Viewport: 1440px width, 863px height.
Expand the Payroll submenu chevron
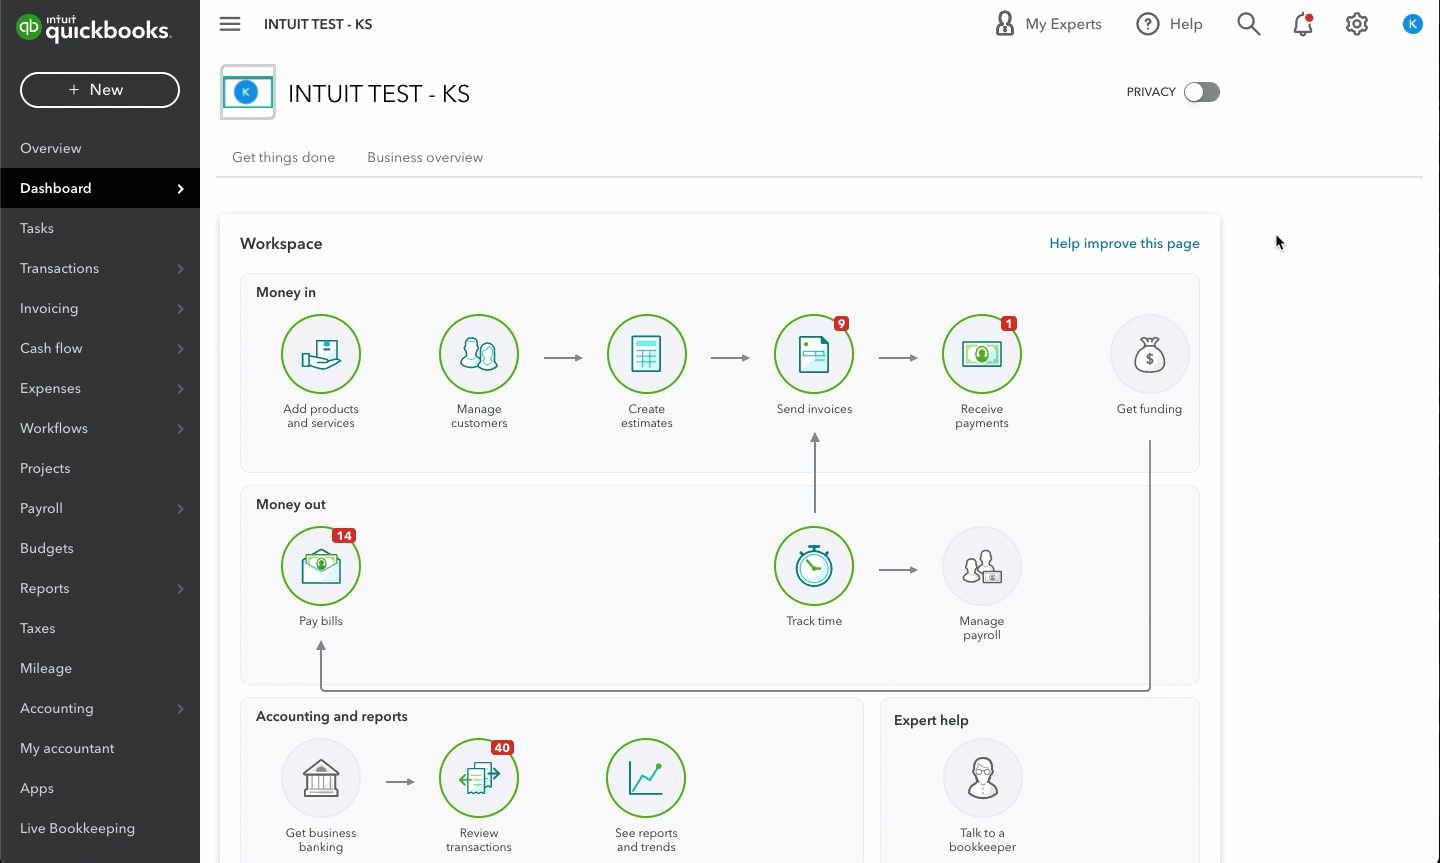[x=181, y=509]
